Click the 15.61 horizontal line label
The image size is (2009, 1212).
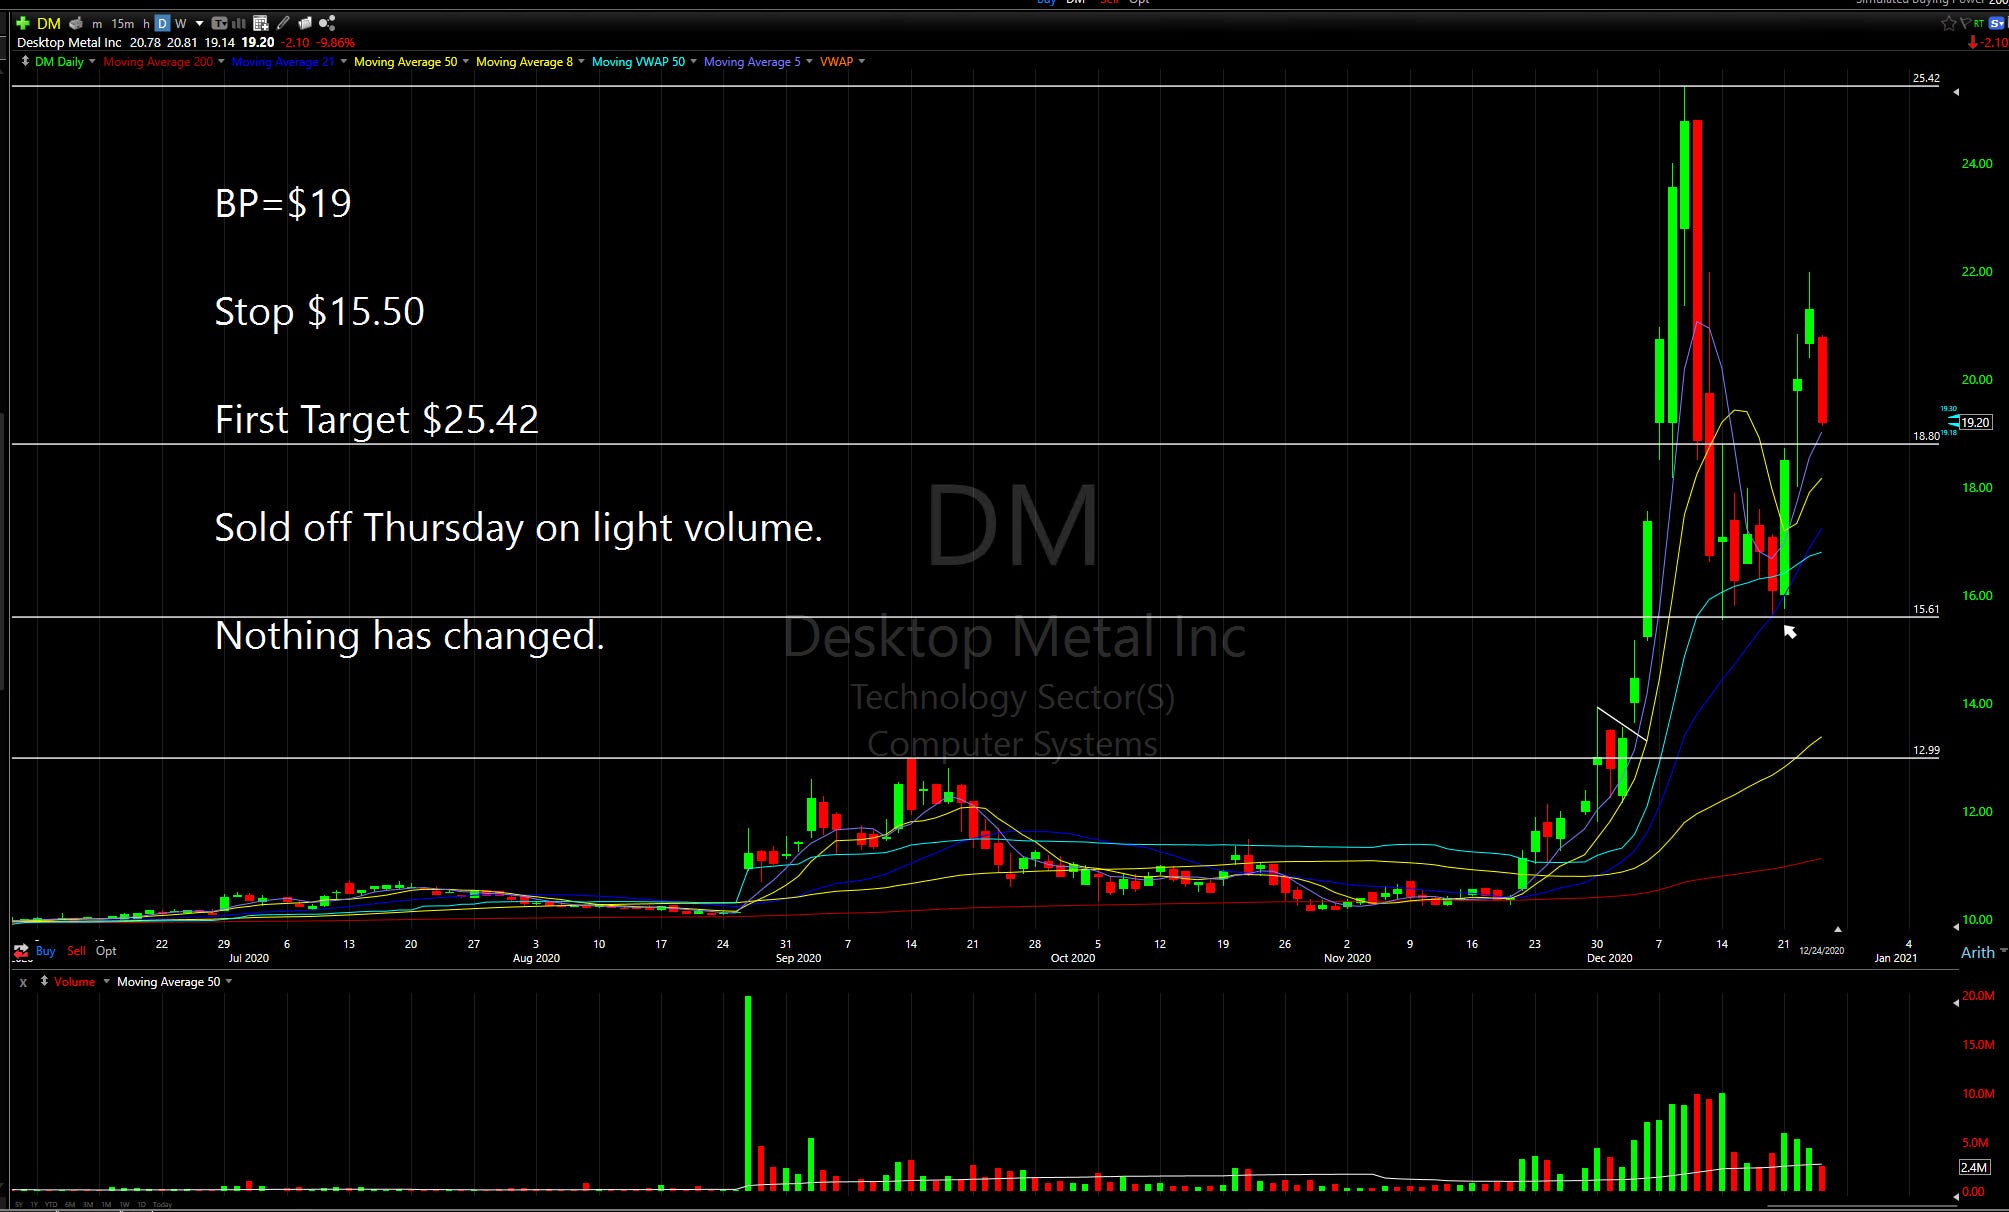click(1926, 609)
